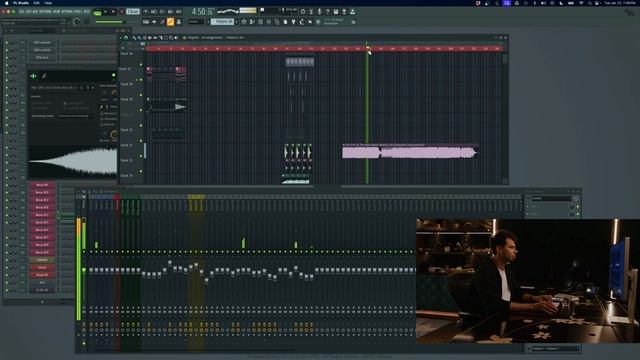Image resolution: width=640 pixels, height=360 pixels.
Task: Click the playhead marker on Playlist timeline
Action: (367, 49)
